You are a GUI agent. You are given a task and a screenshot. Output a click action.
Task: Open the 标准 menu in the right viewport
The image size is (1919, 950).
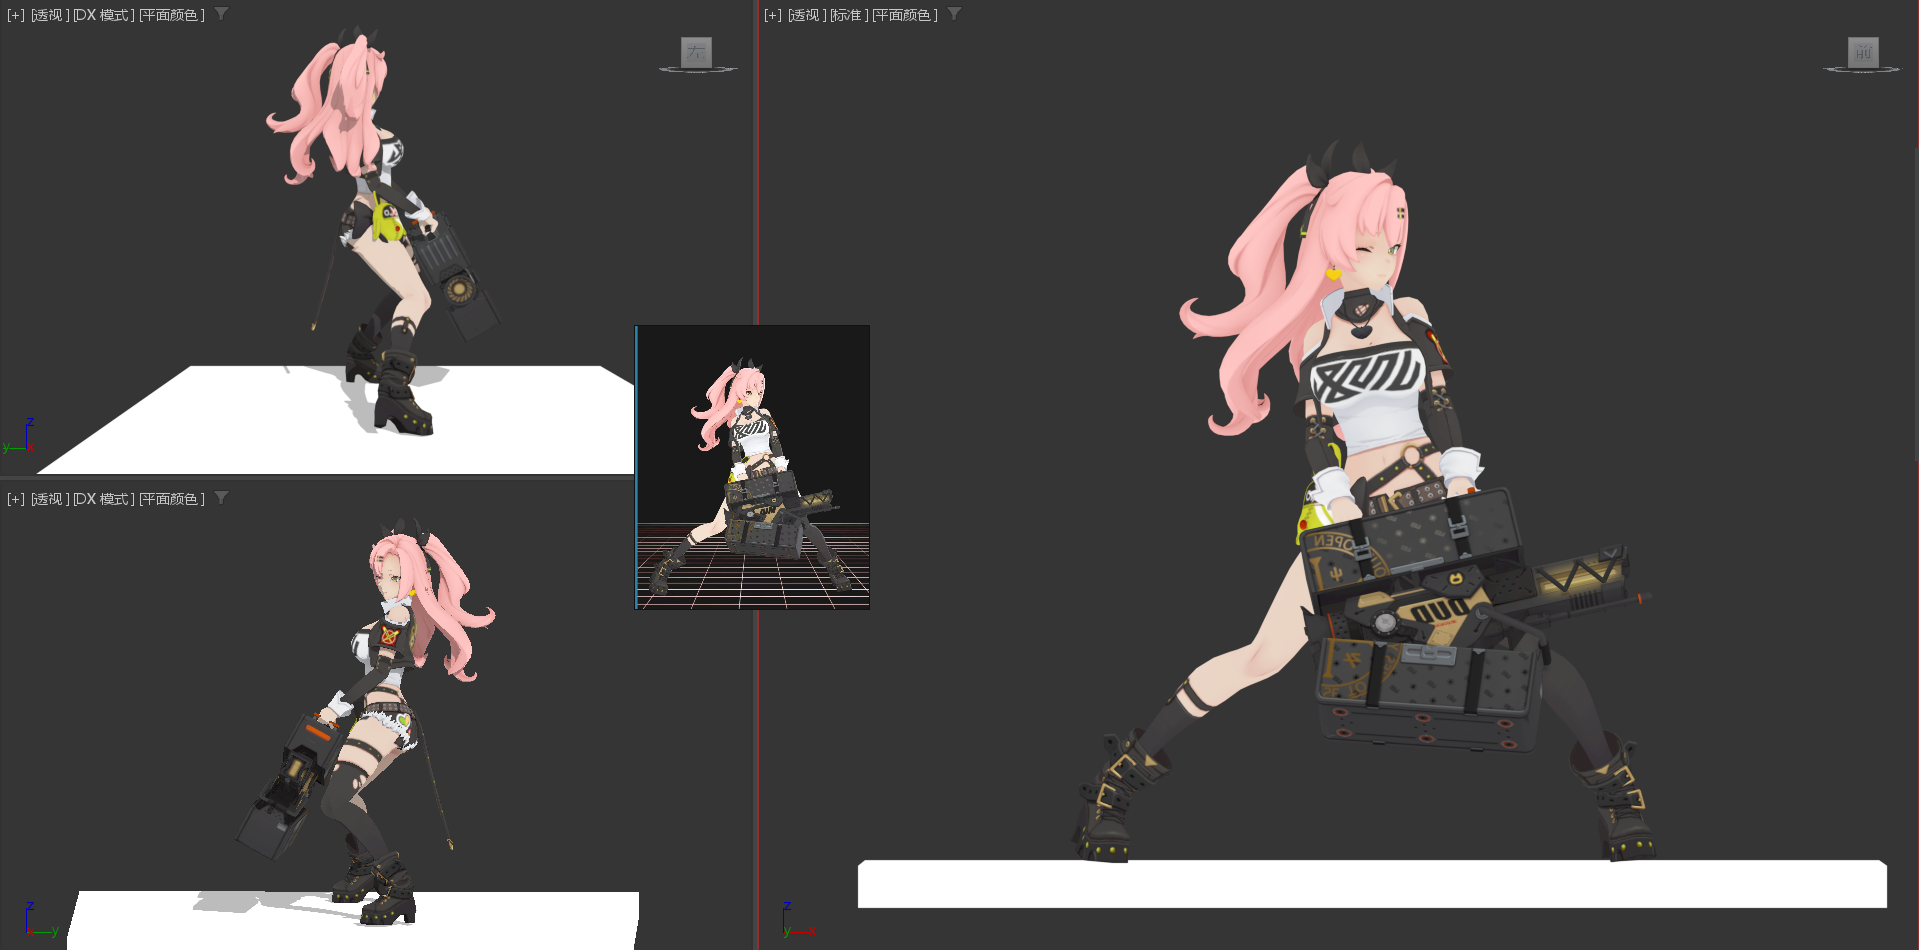[x=849, y=15]
